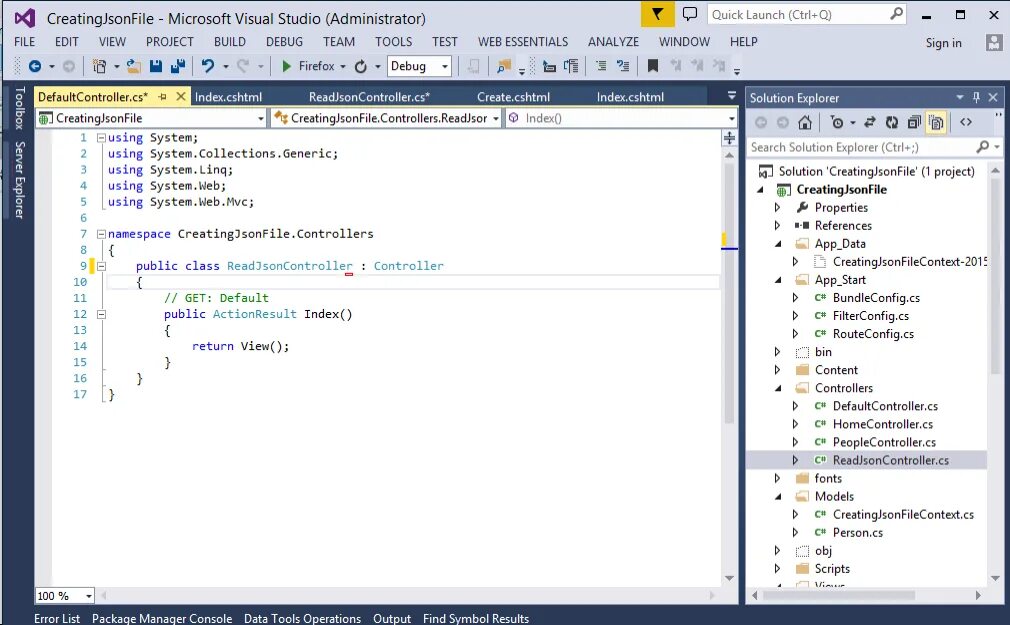Refresh the Solution Explorer

point(891,122)
